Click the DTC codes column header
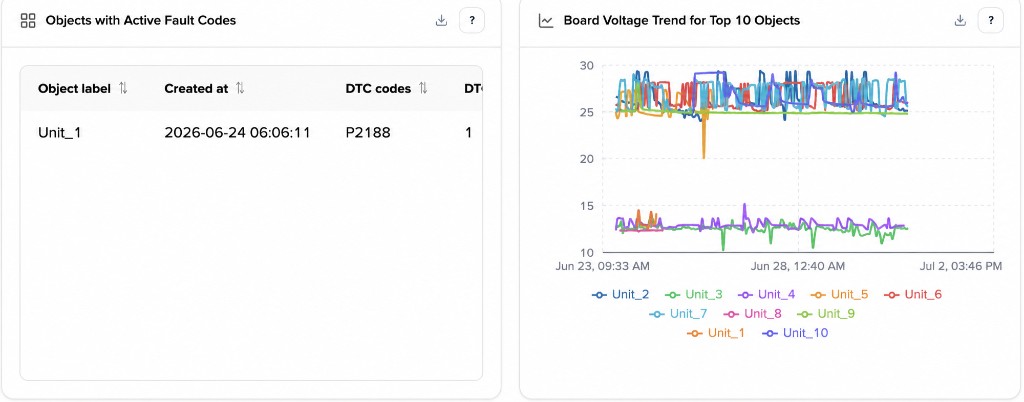Screen dimensions: 1024x402 [x=378, y=88]
